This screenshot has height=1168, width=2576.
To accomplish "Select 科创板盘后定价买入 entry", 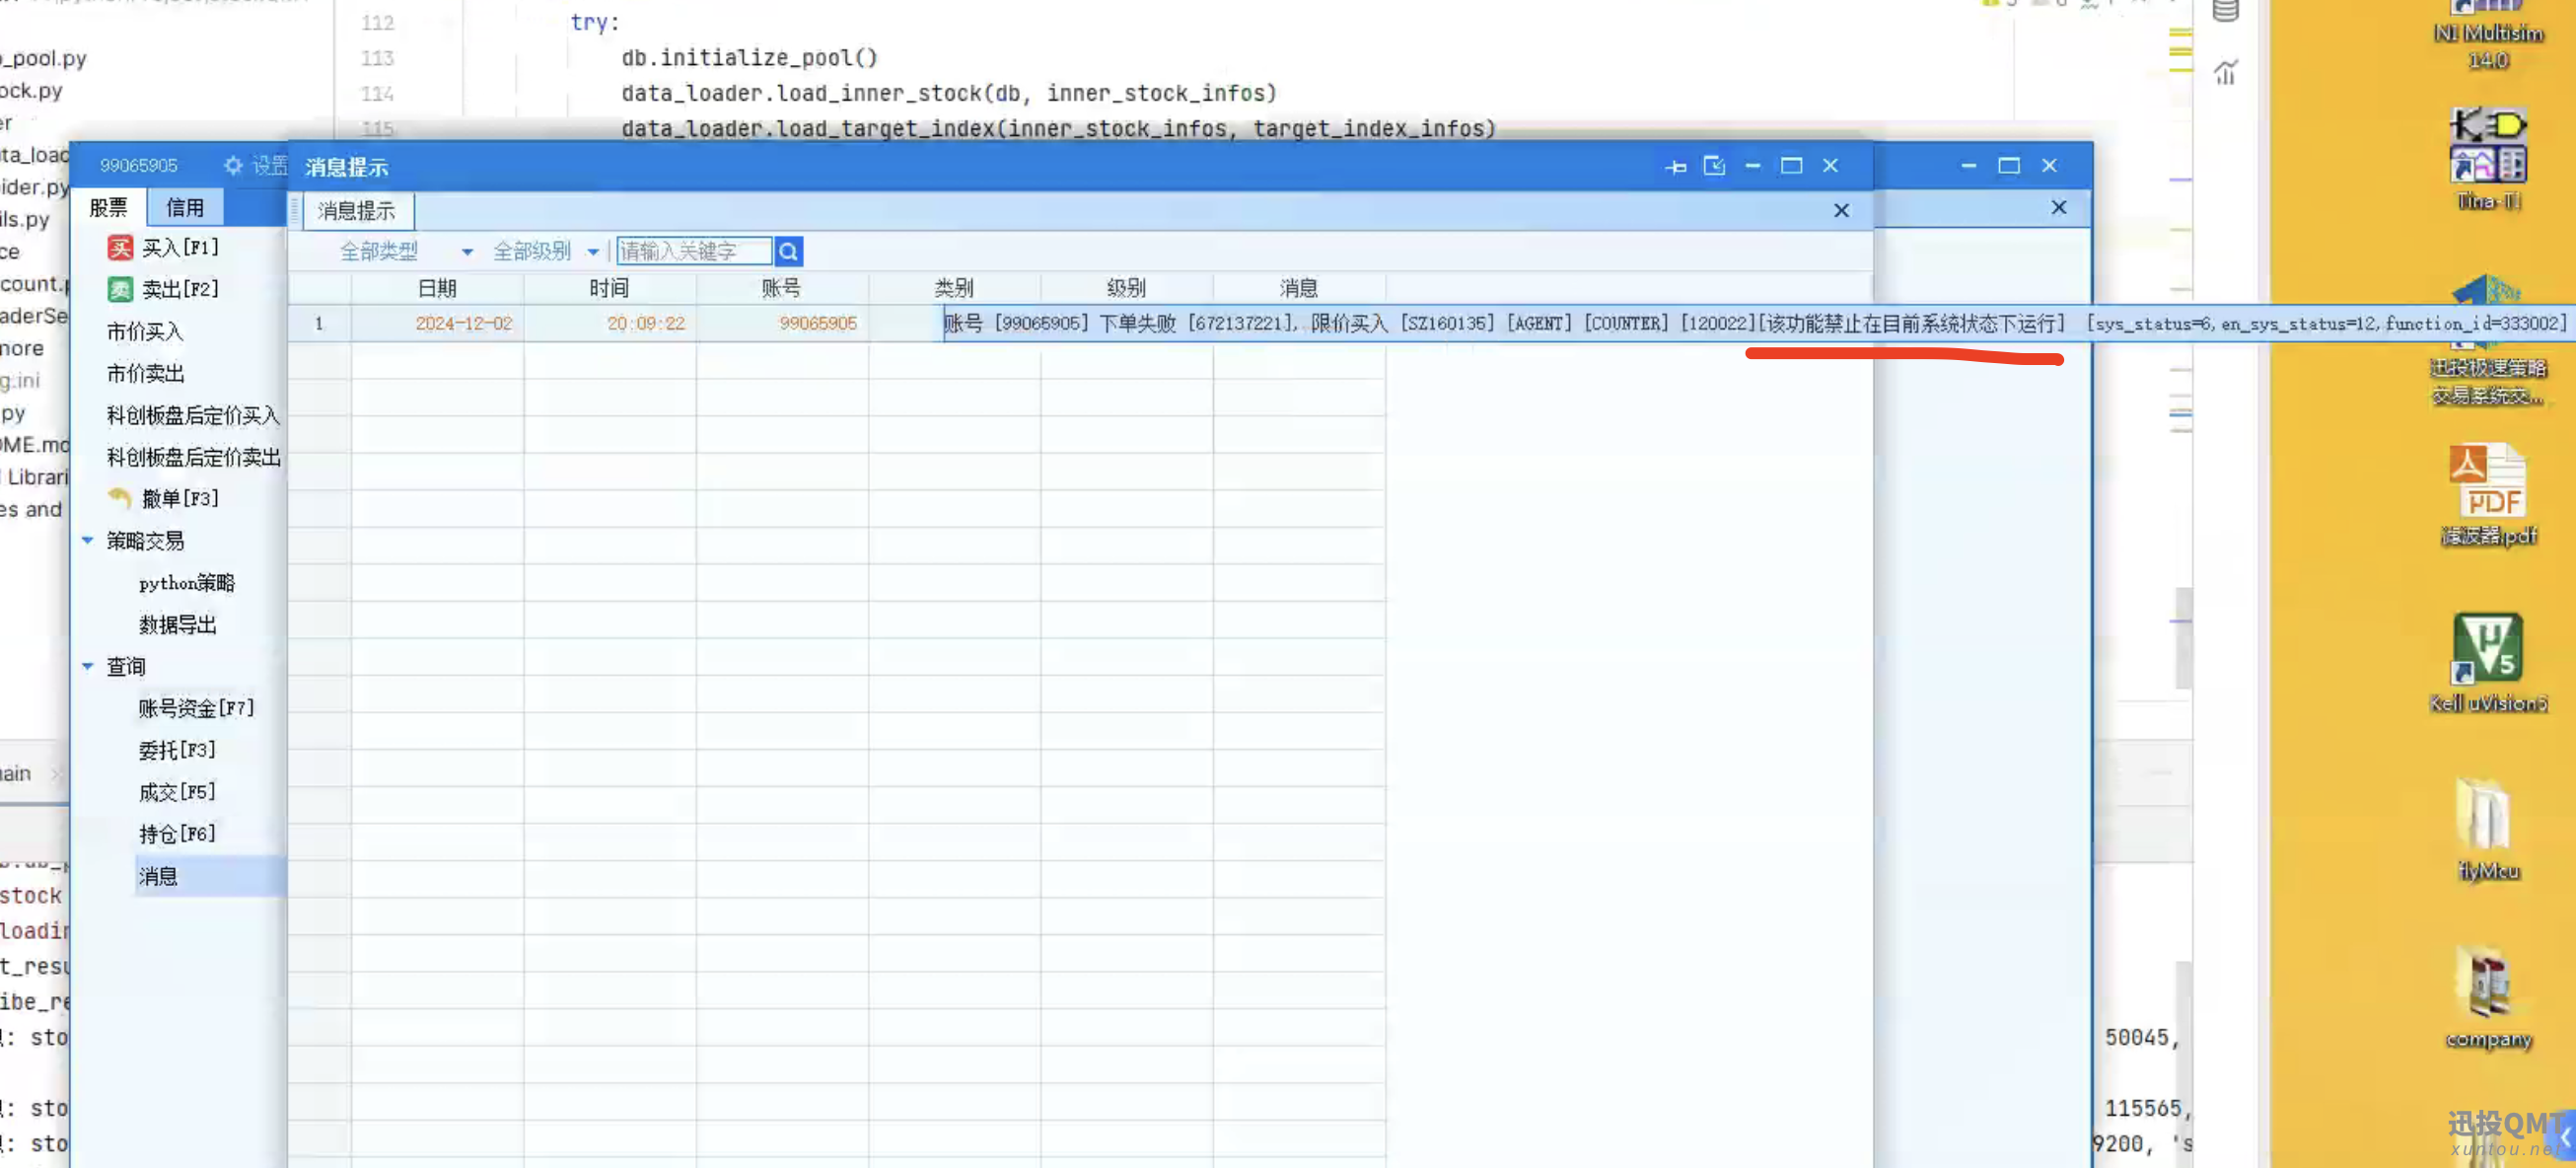I will tap(193, 415).
